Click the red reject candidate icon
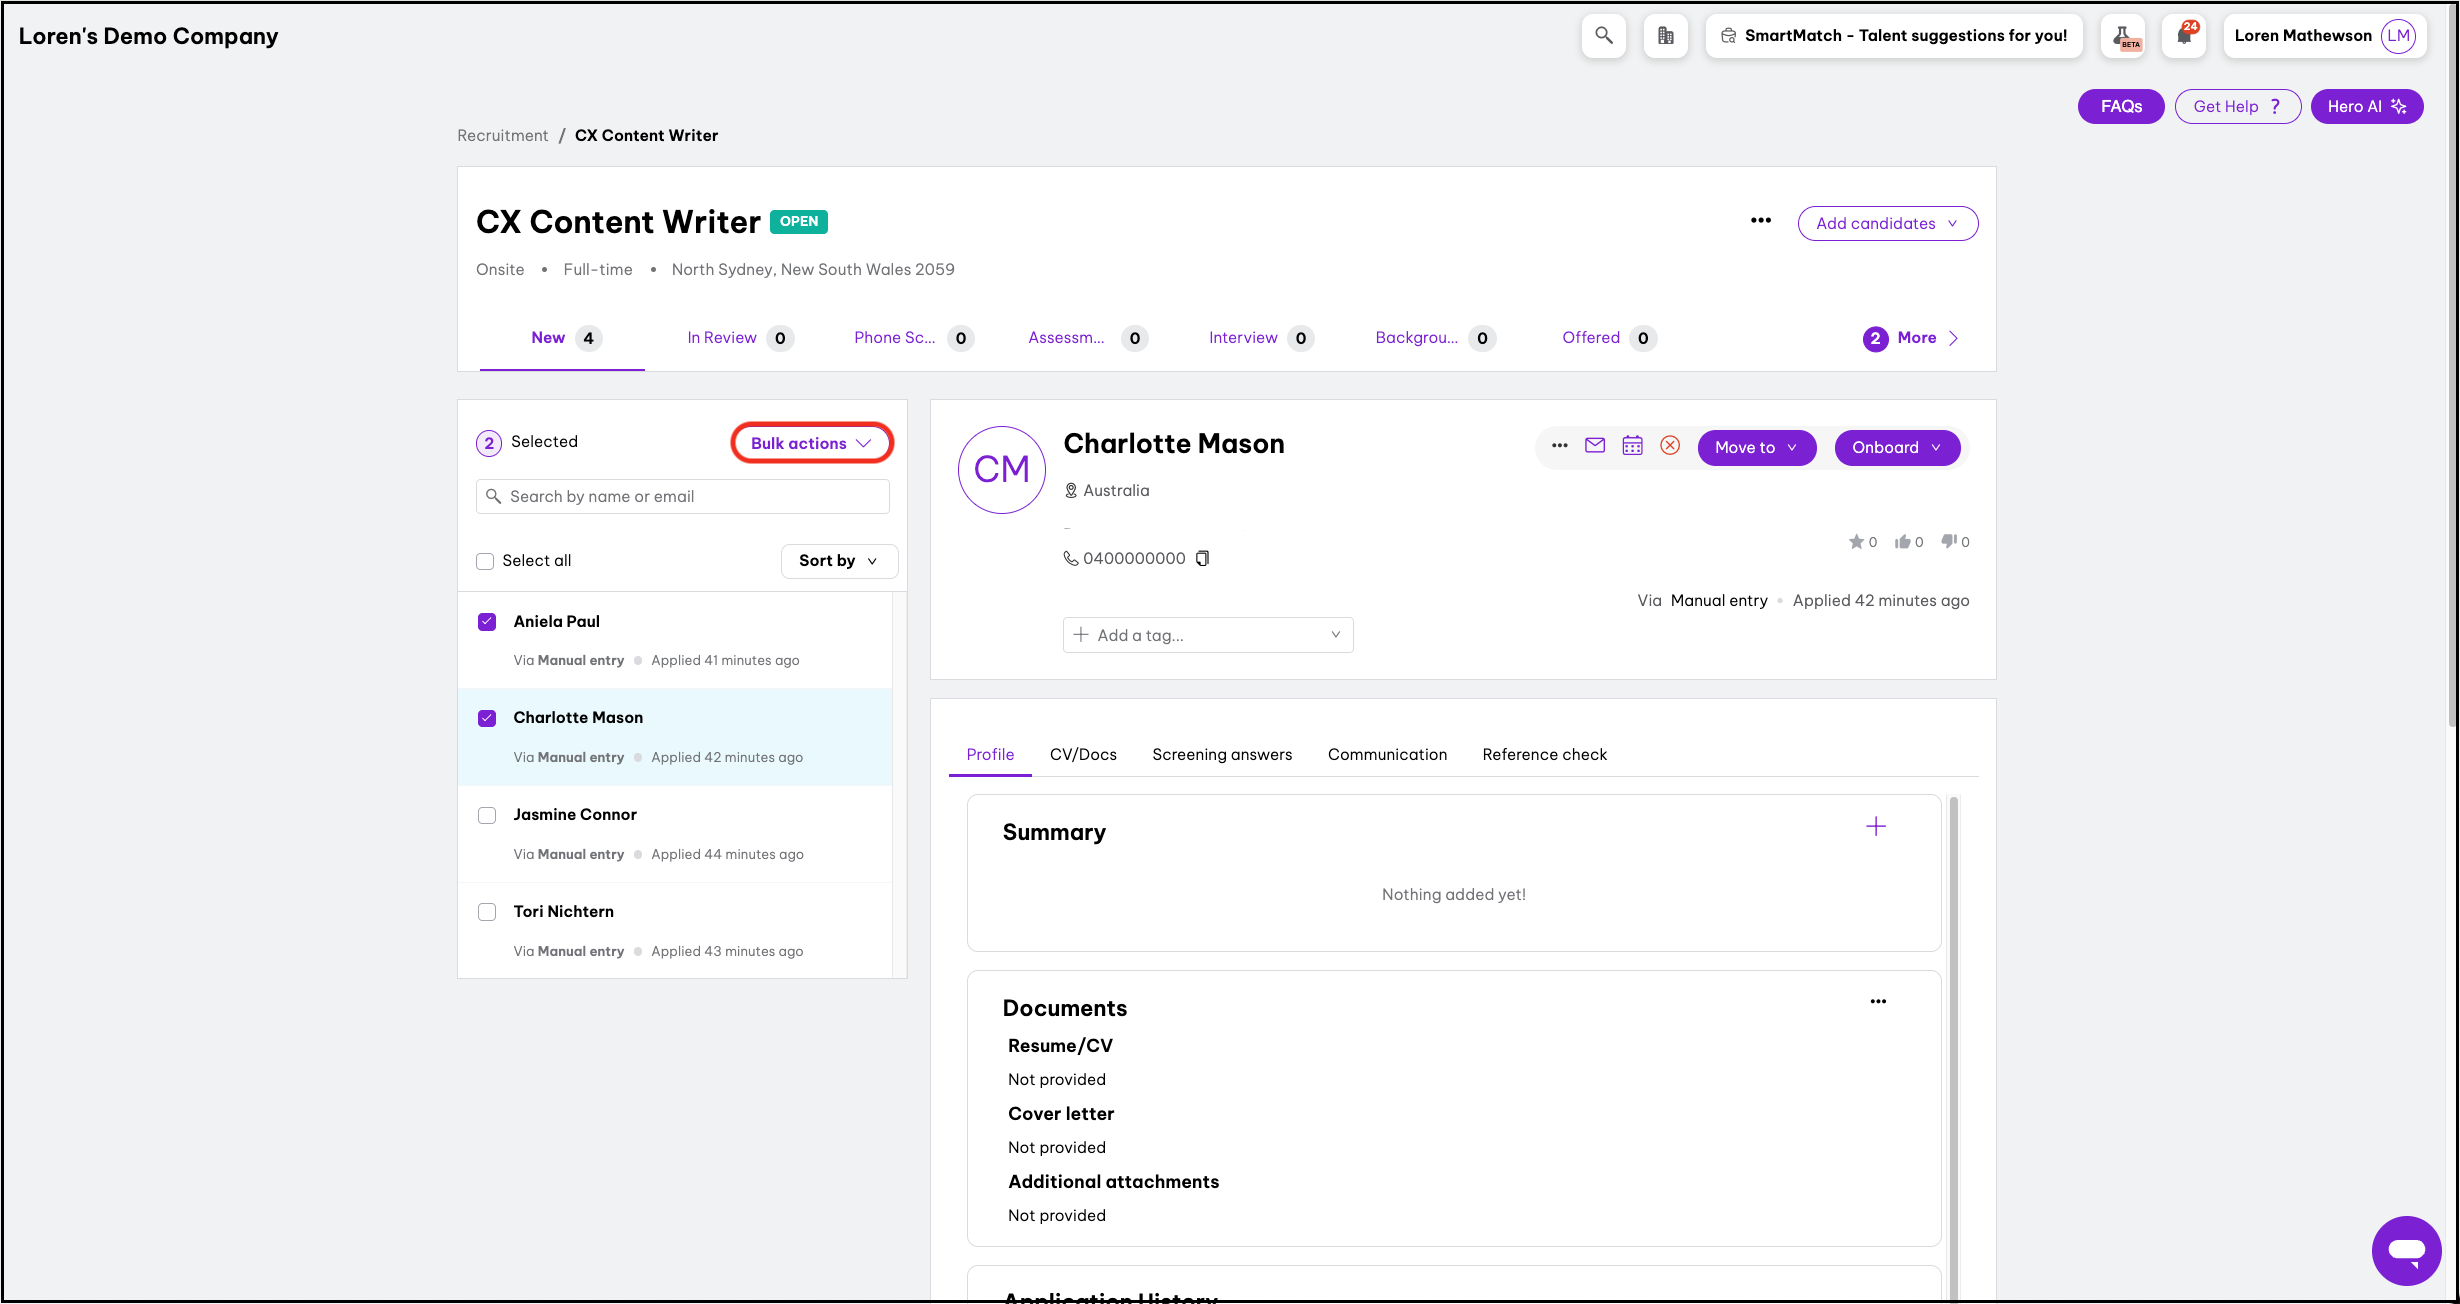Viewport: 2460px width, 1304px height. [x=1670, y=446]
